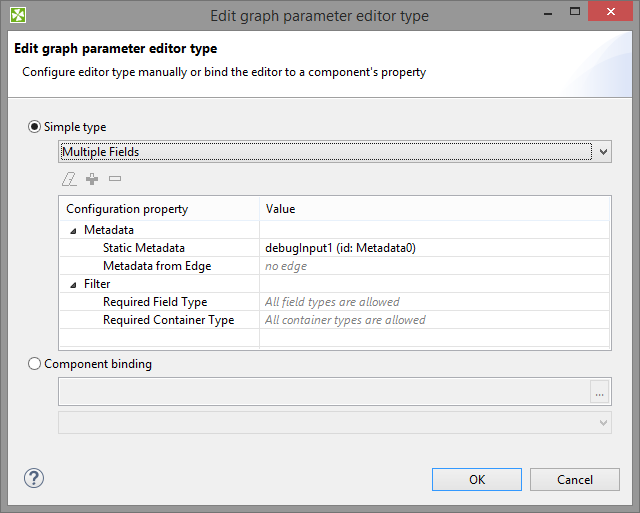
Task: Click the Required Container Type value
Action: [x=345, y=320]
